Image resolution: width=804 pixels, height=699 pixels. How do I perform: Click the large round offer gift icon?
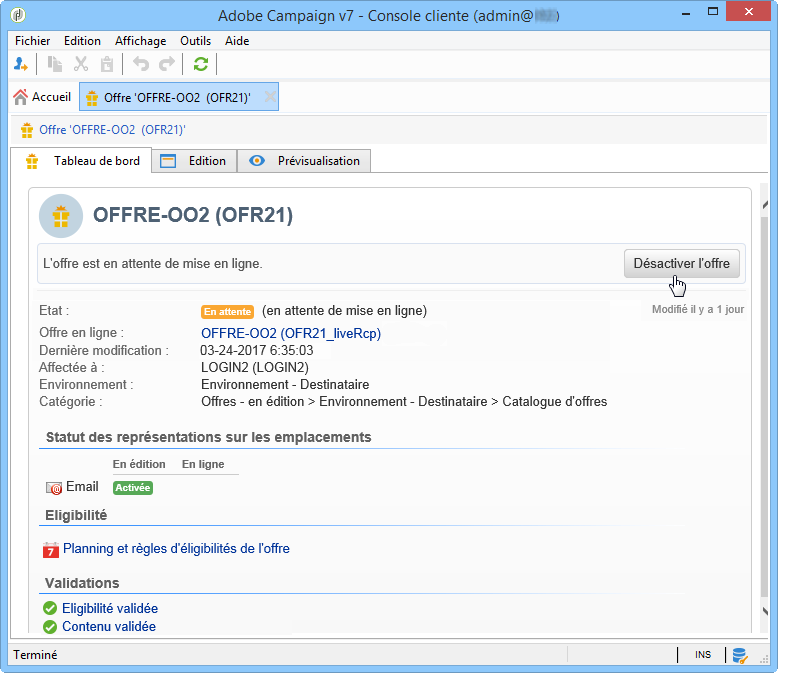61,216
